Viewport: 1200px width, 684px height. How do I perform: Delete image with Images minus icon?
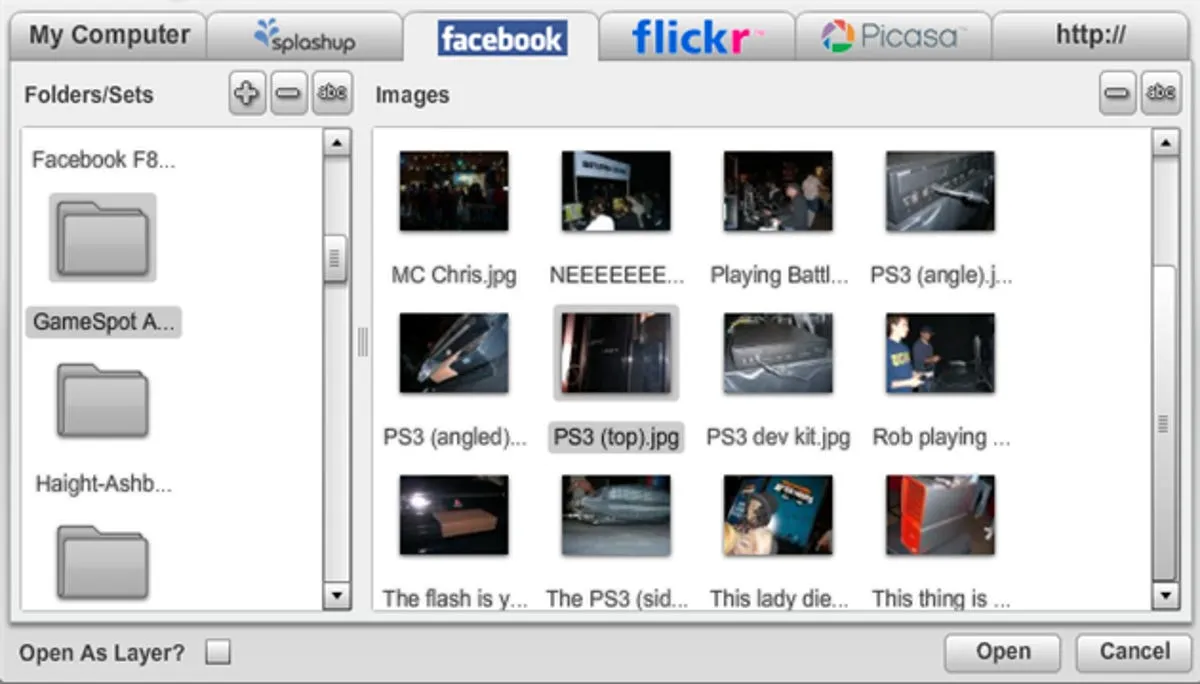[1117, 94]
